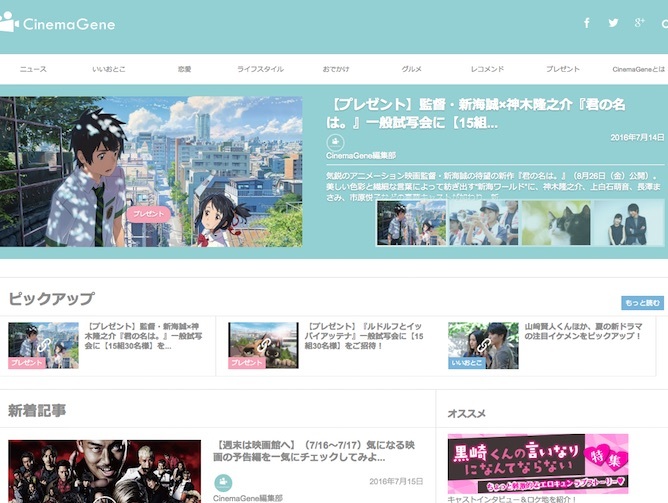Open 週末は映画館へ article headline
Image resolution: width=668 pixels, height=503 pixels.
click(314, 451)
